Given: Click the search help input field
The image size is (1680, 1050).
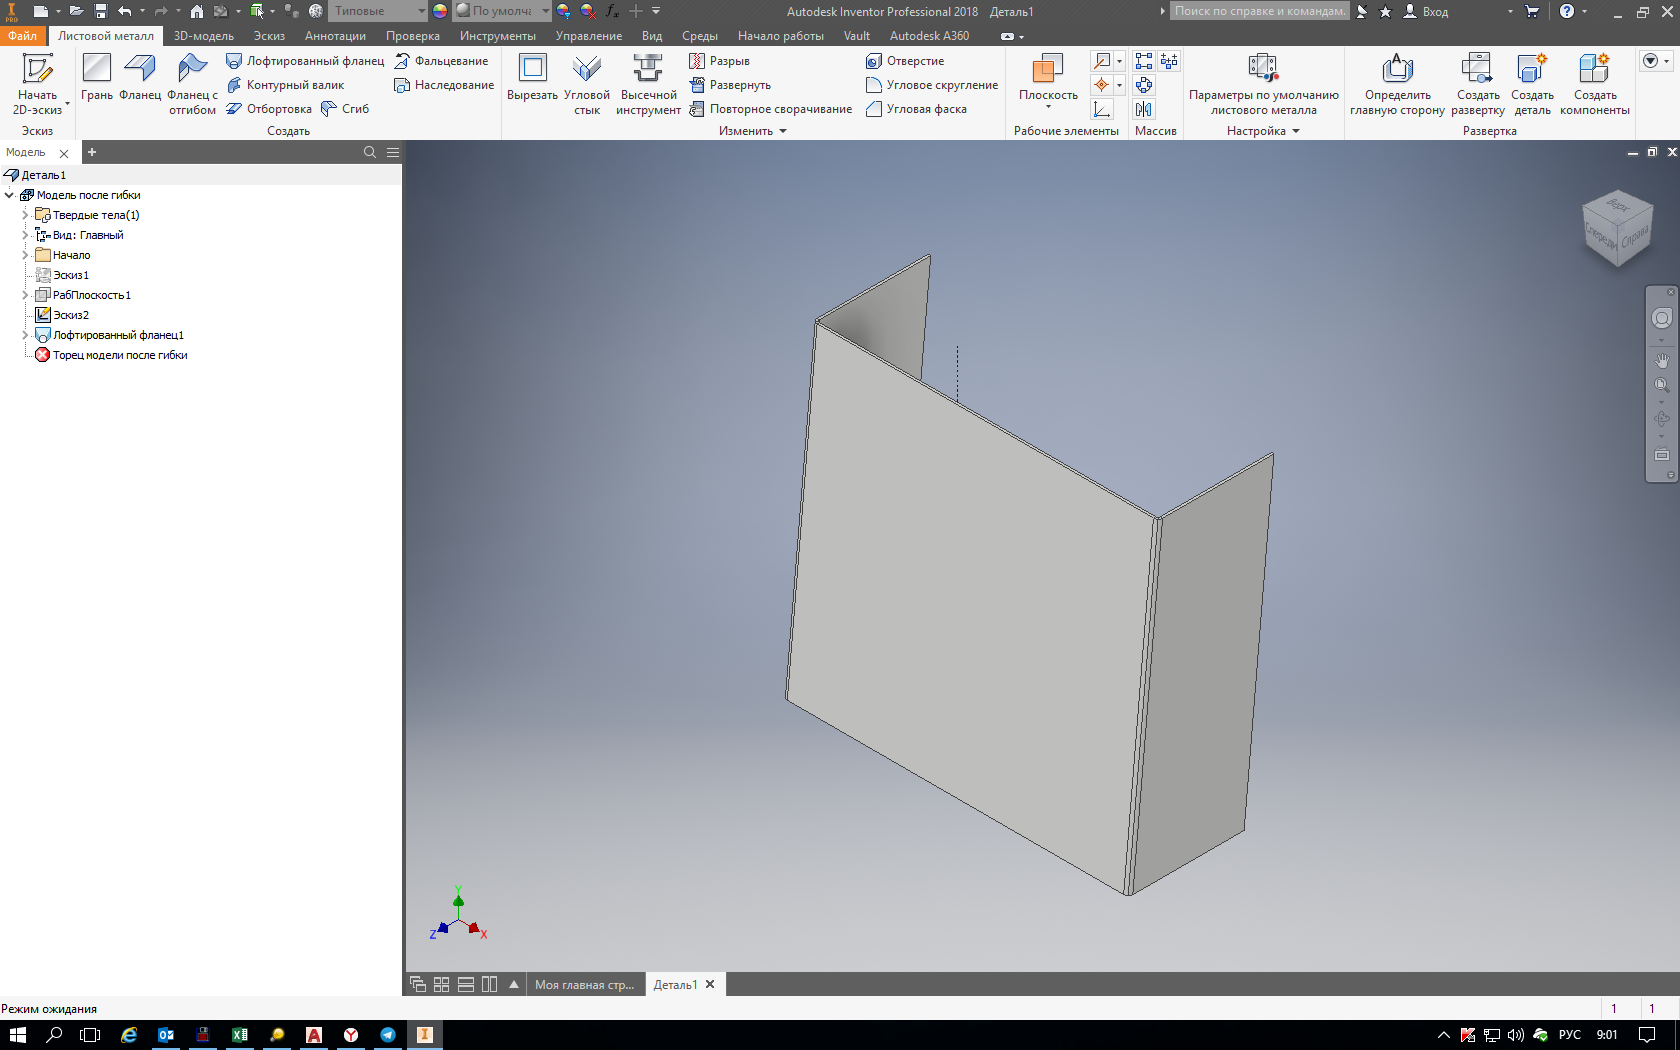Looking at the screenshot, I should point(1260,11).
